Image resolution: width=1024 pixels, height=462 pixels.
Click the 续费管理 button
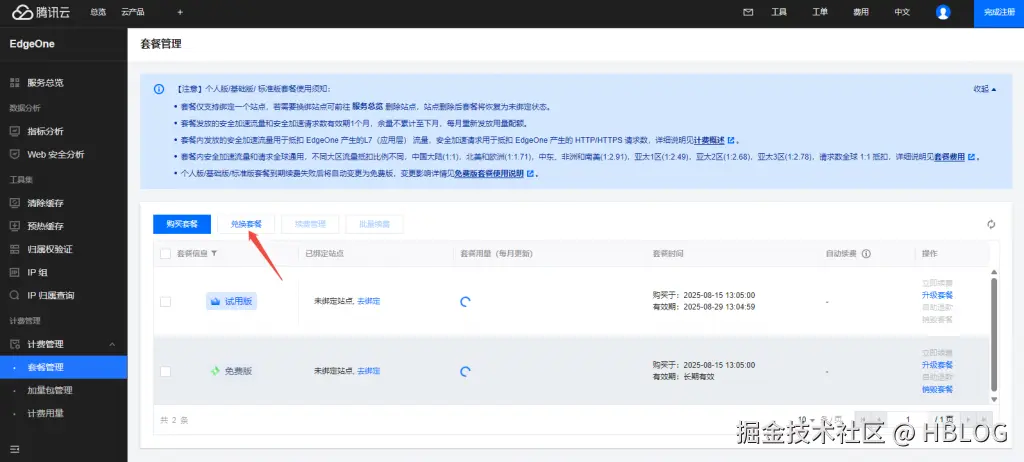pos(310,224)
